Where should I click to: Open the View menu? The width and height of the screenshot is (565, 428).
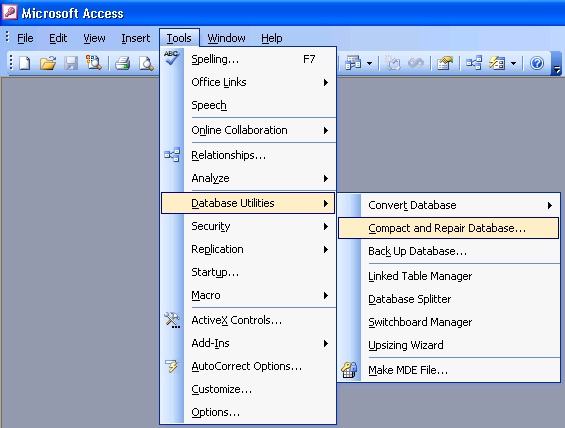[94, 38]
